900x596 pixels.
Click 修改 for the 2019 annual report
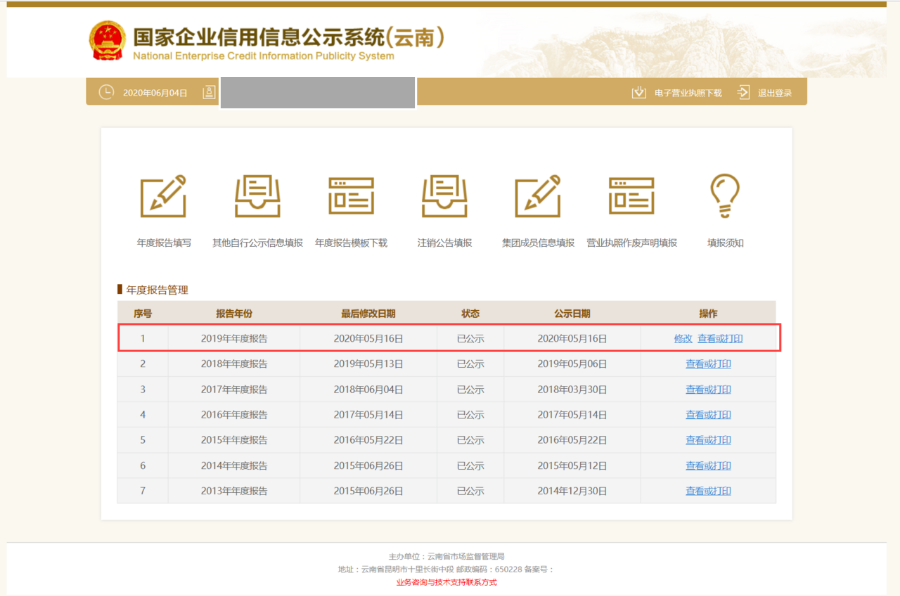coord(683,339)
